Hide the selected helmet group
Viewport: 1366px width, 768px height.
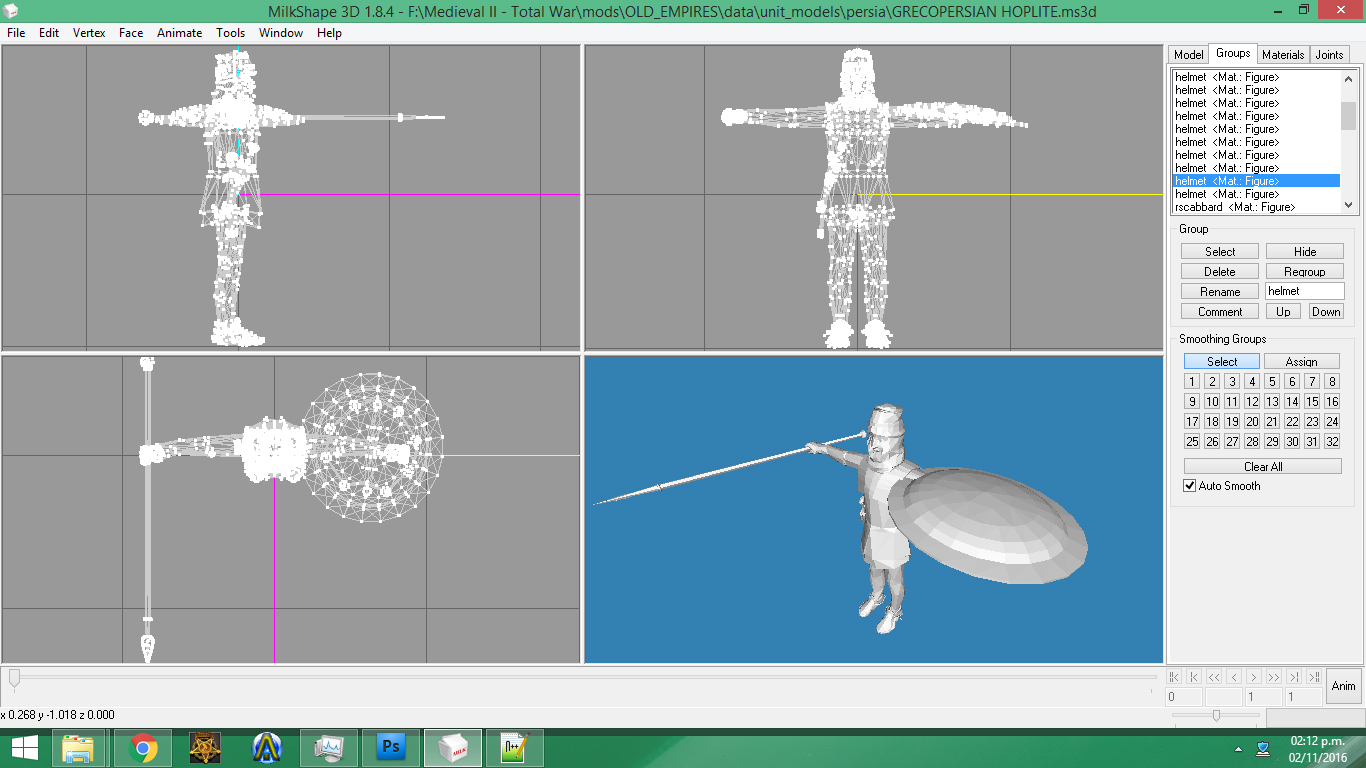pyautogui.click(x=1305, y=252)
